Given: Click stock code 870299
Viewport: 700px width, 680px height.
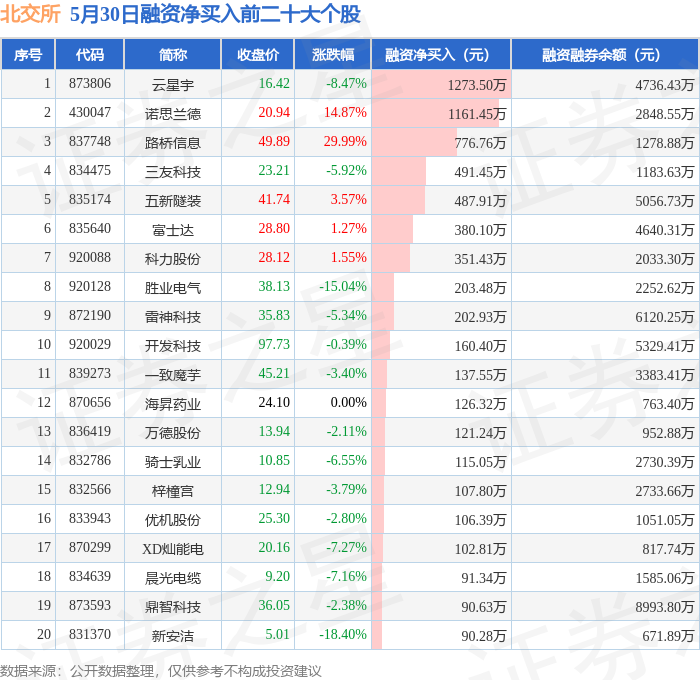Looking at the screenshot, I should tap(90, 547).
